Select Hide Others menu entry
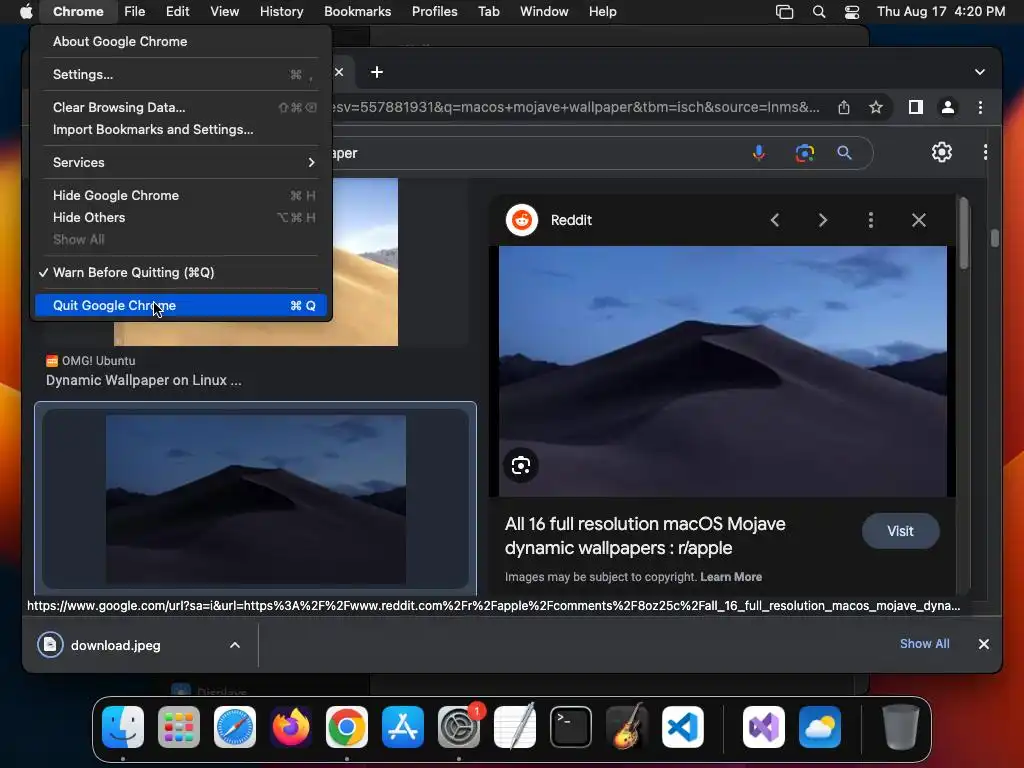Image resolution: width=1024 pixels, height=768 pixels. (180, 217)
